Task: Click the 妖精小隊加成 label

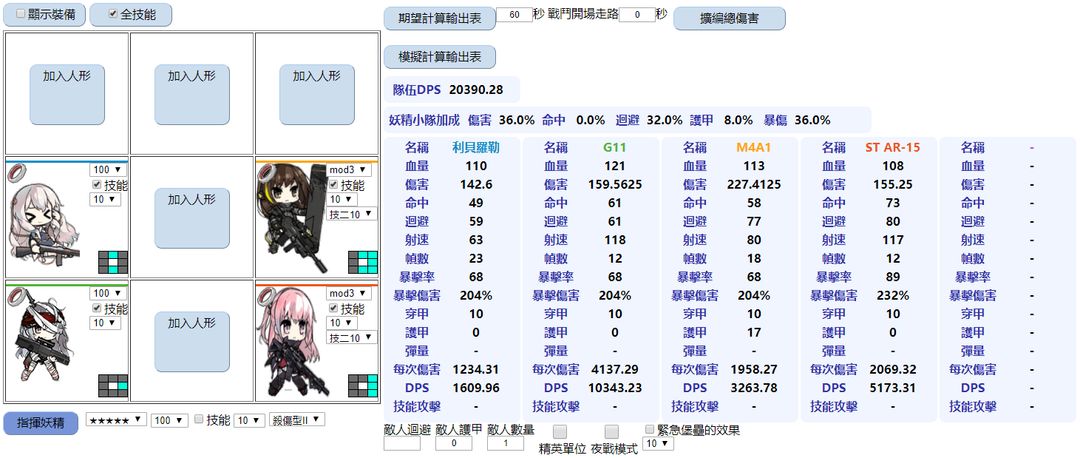Action: click(424, 120)
